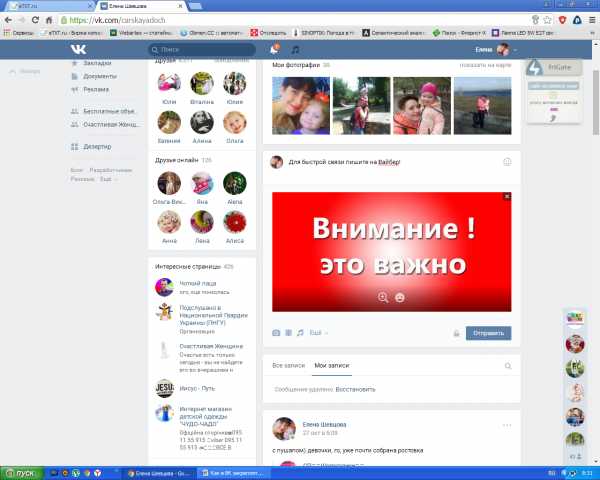Click the Отправить button
600x480 pixels.
pos(488,333)
